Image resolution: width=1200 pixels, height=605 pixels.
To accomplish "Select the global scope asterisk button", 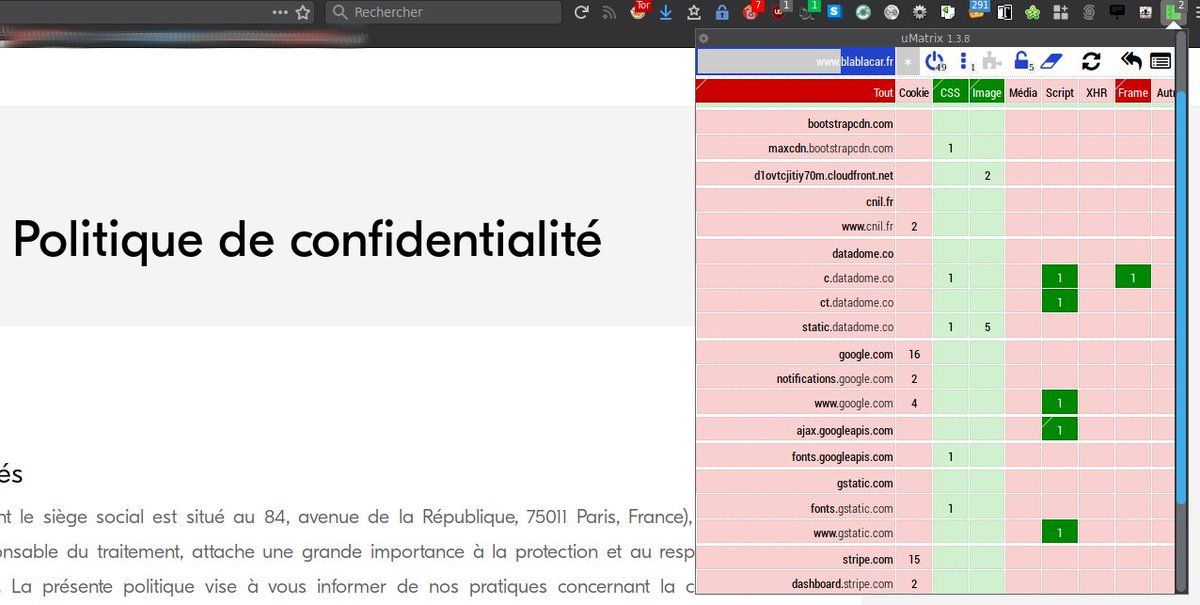I will [x=908, y=61].
